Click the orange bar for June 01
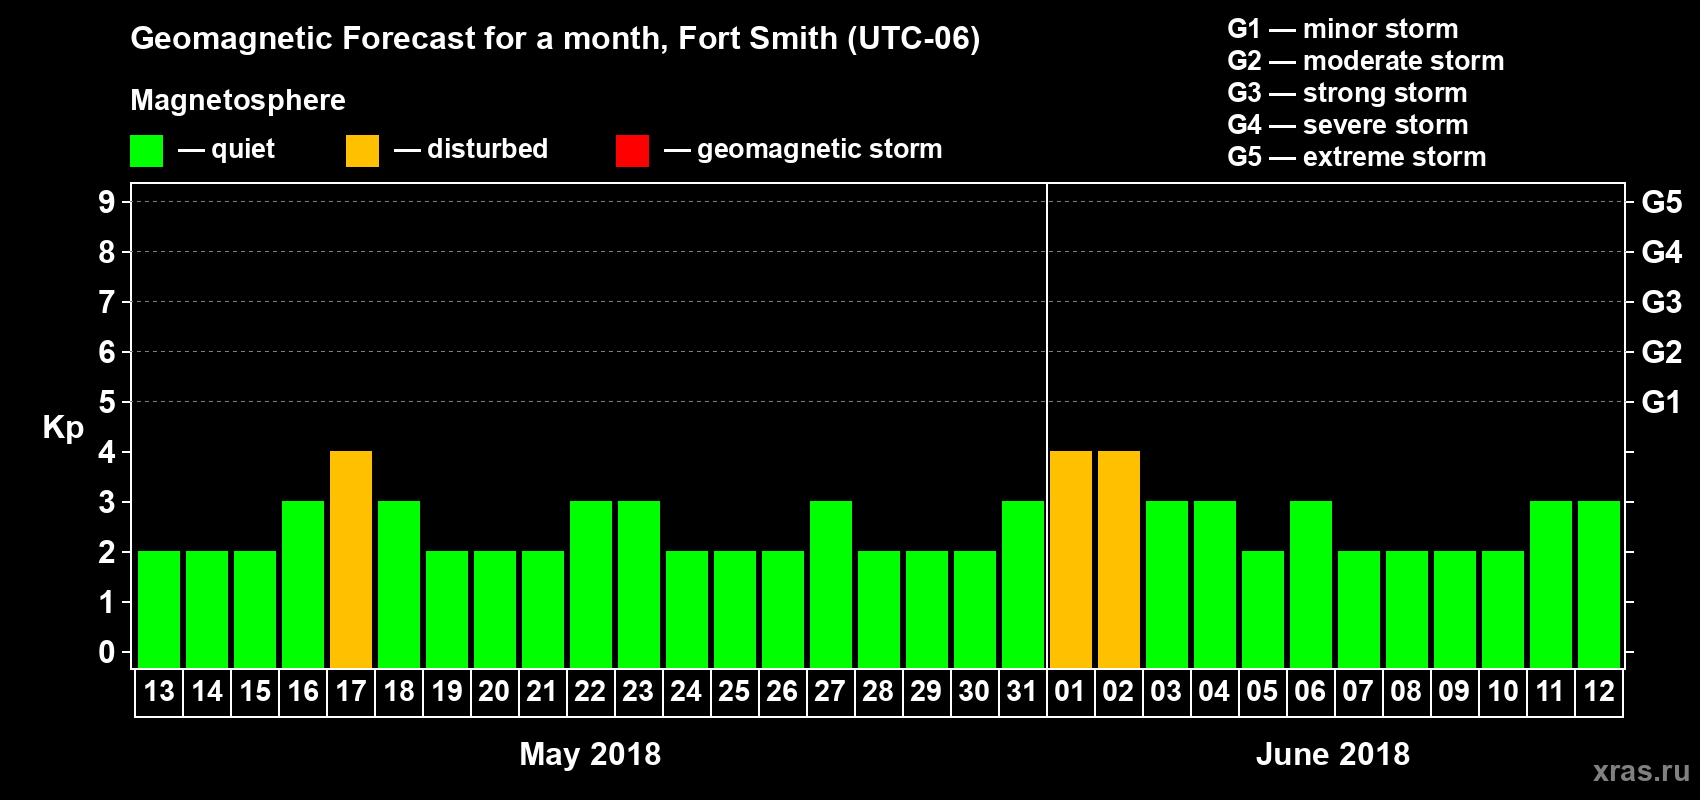 click(1071, 559)
